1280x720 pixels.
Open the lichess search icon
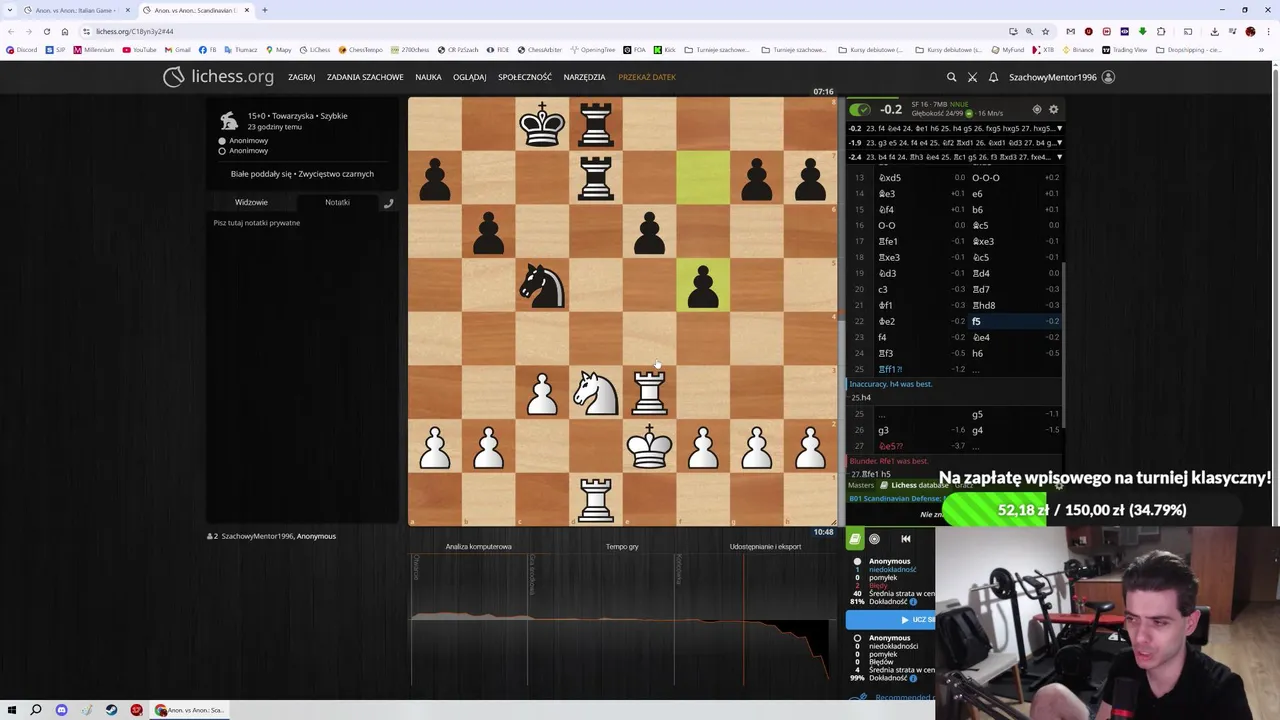(x=951, y=77)
